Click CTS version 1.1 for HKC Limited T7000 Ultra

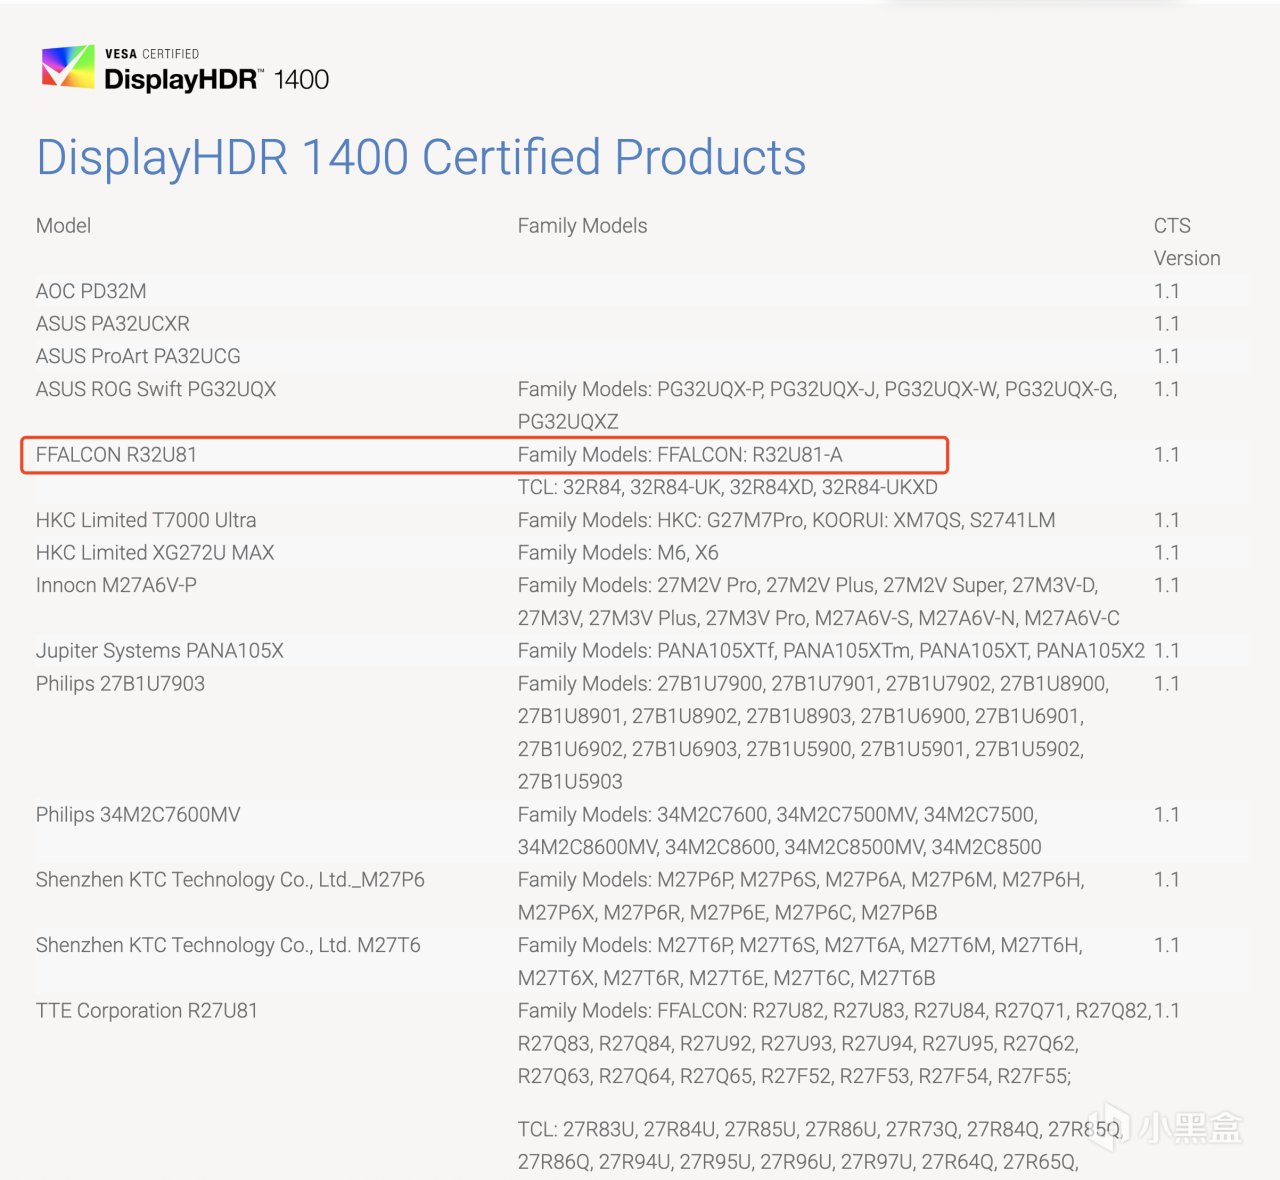coord(1166,520)
